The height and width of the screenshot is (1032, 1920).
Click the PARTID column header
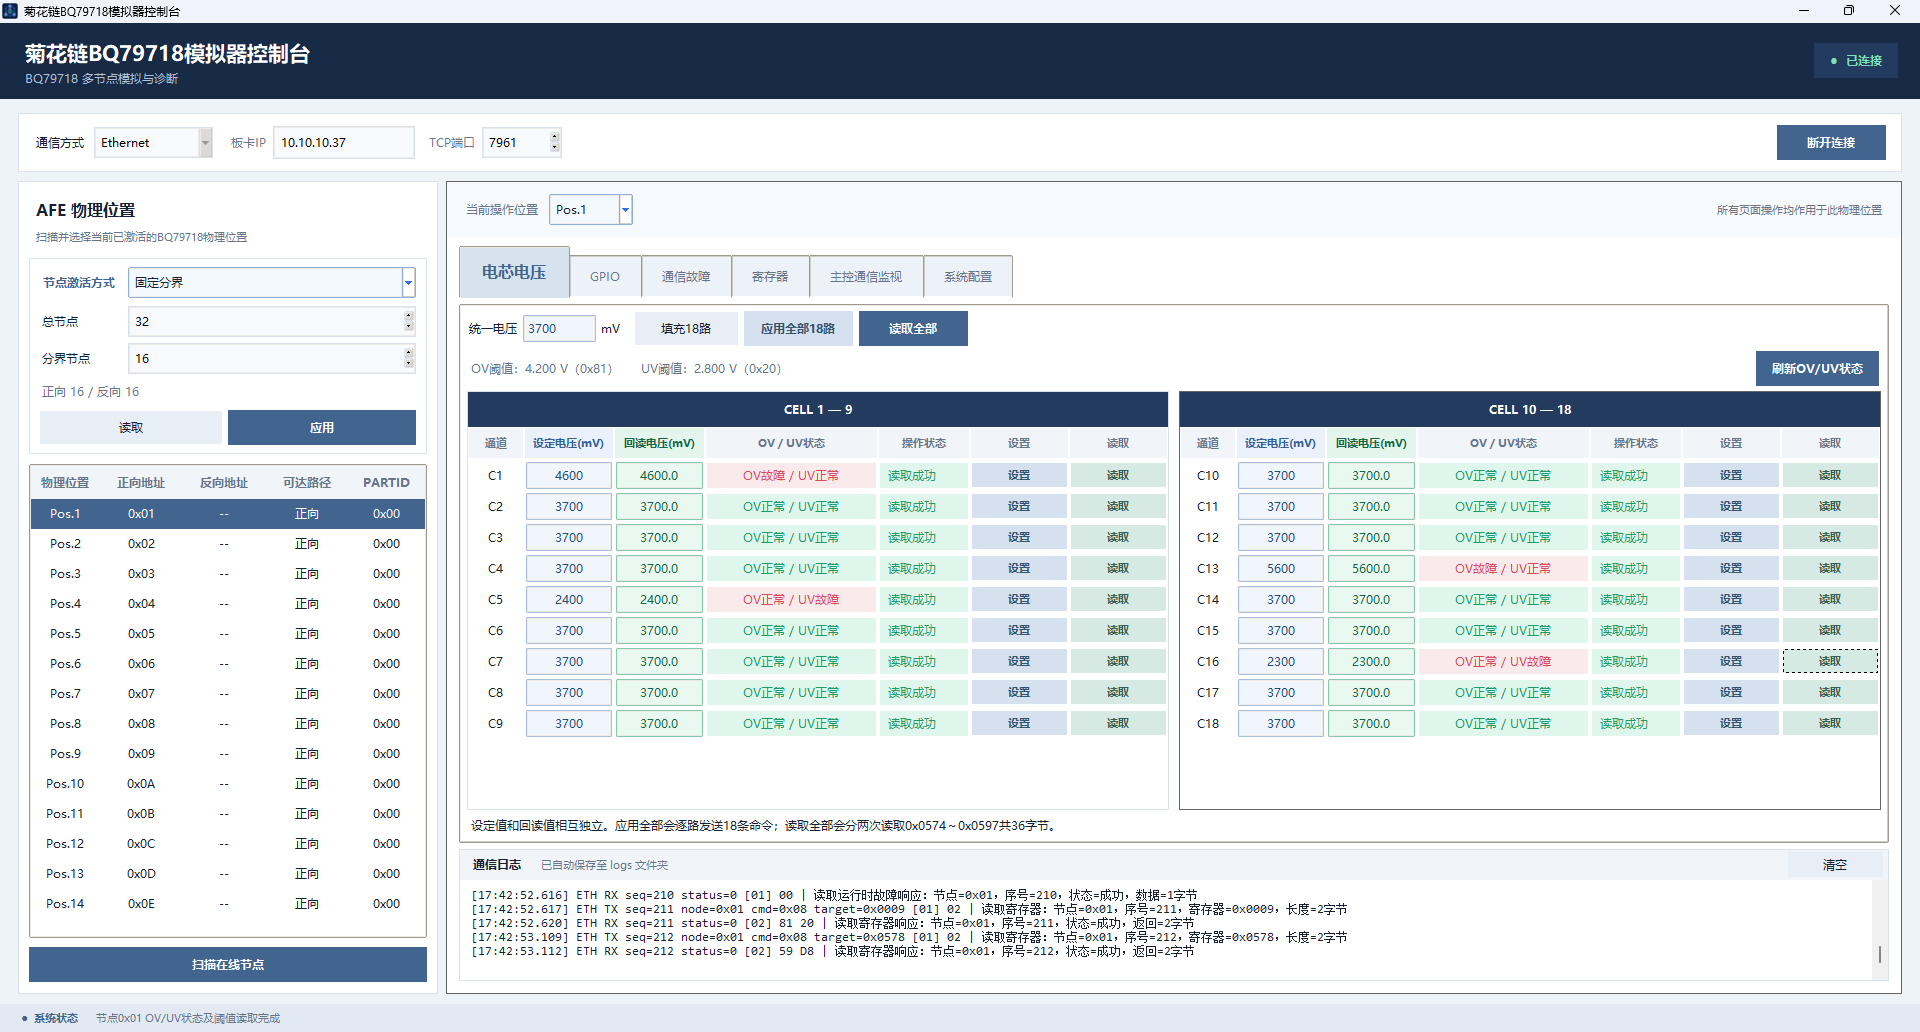[x=386, y=483]
